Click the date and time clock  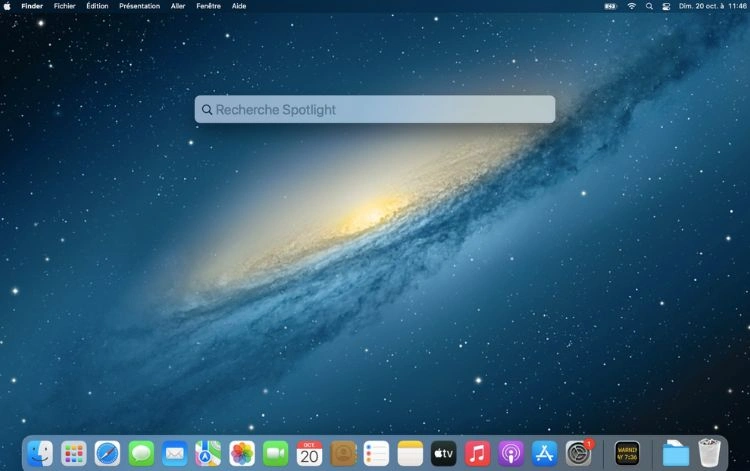713,6
